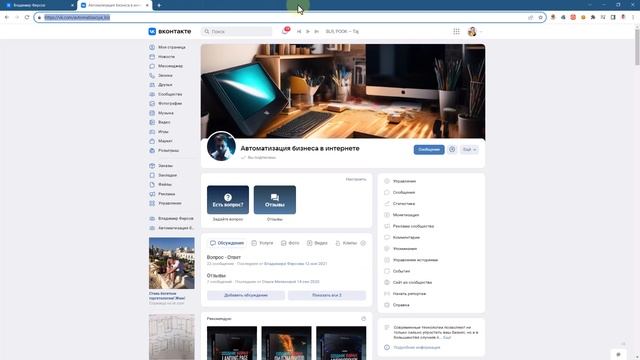640x360 pixels.
Task: Click the Файлы sidebar icon
Action: click(x=152, y=184)
